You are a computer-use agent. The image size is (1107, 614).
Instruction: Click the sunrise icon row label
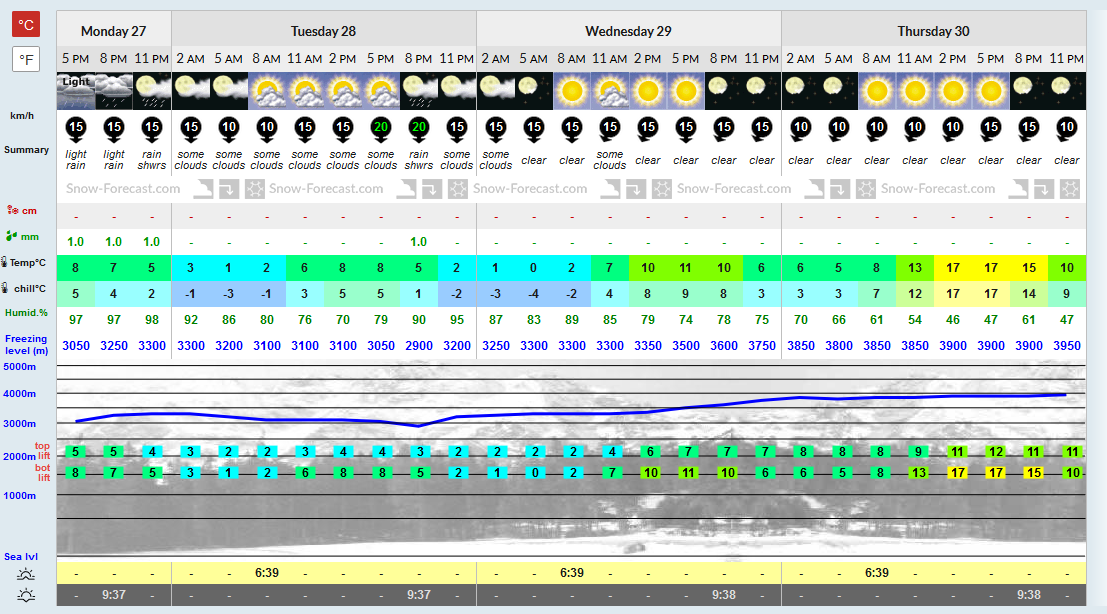pyautogui.click(x=26, y=574)
